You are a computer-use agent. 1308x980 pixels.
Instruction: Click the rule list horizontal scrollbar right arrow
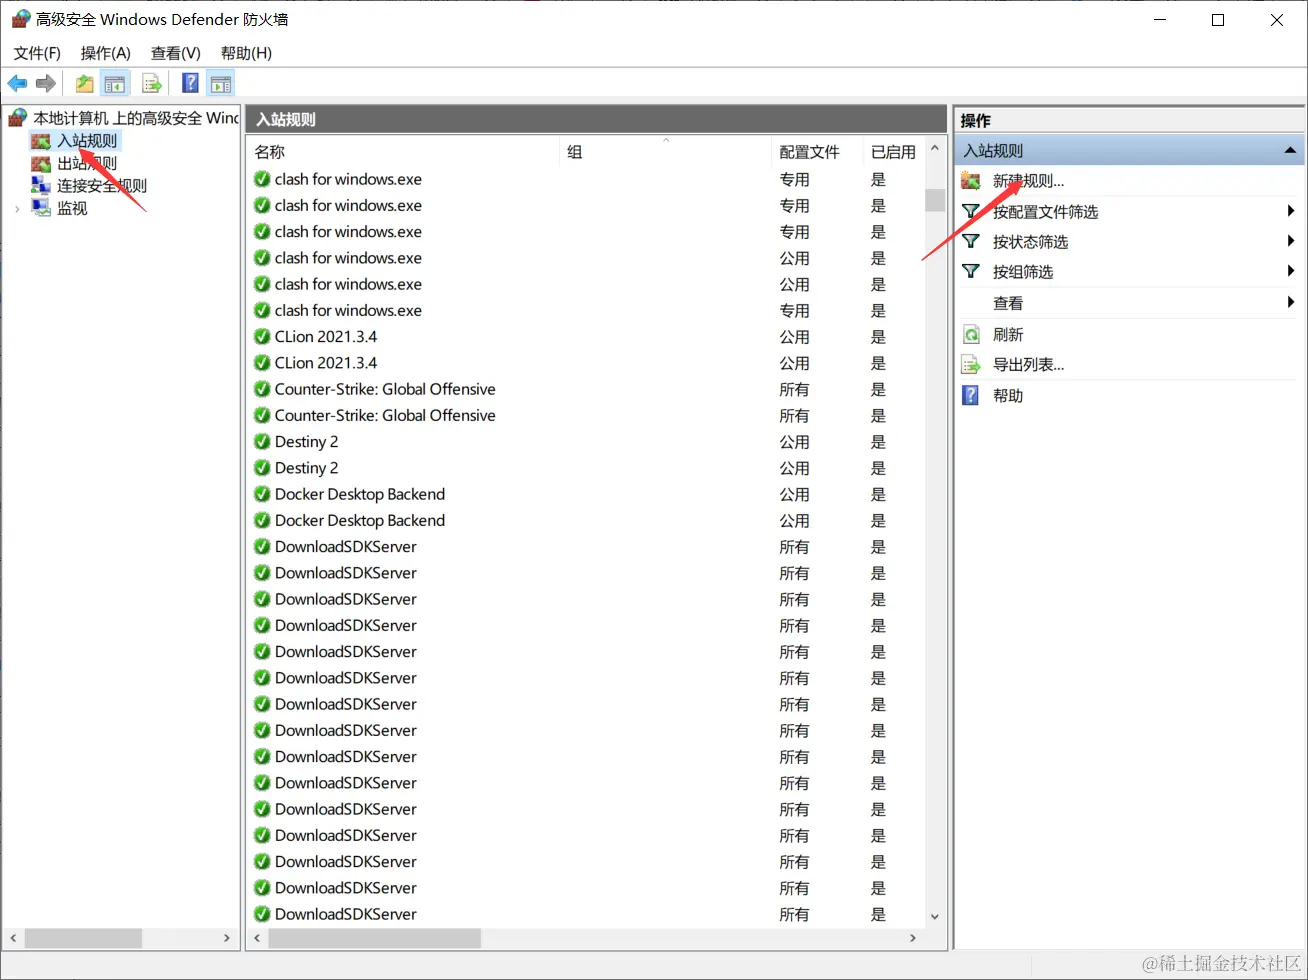(x=912, y=938)
